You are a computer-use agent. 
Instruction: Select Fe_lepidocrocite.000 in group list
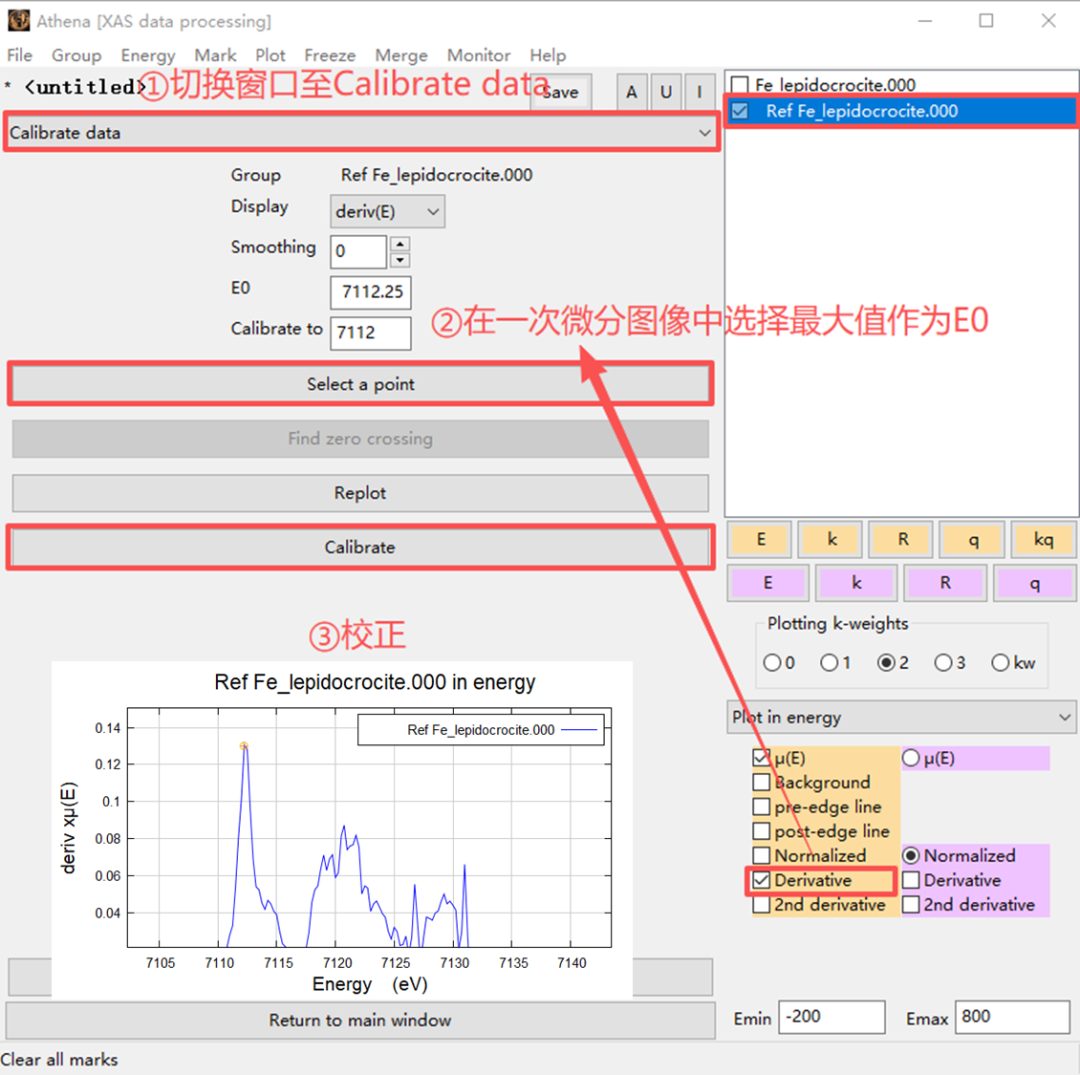pos(835,85)
